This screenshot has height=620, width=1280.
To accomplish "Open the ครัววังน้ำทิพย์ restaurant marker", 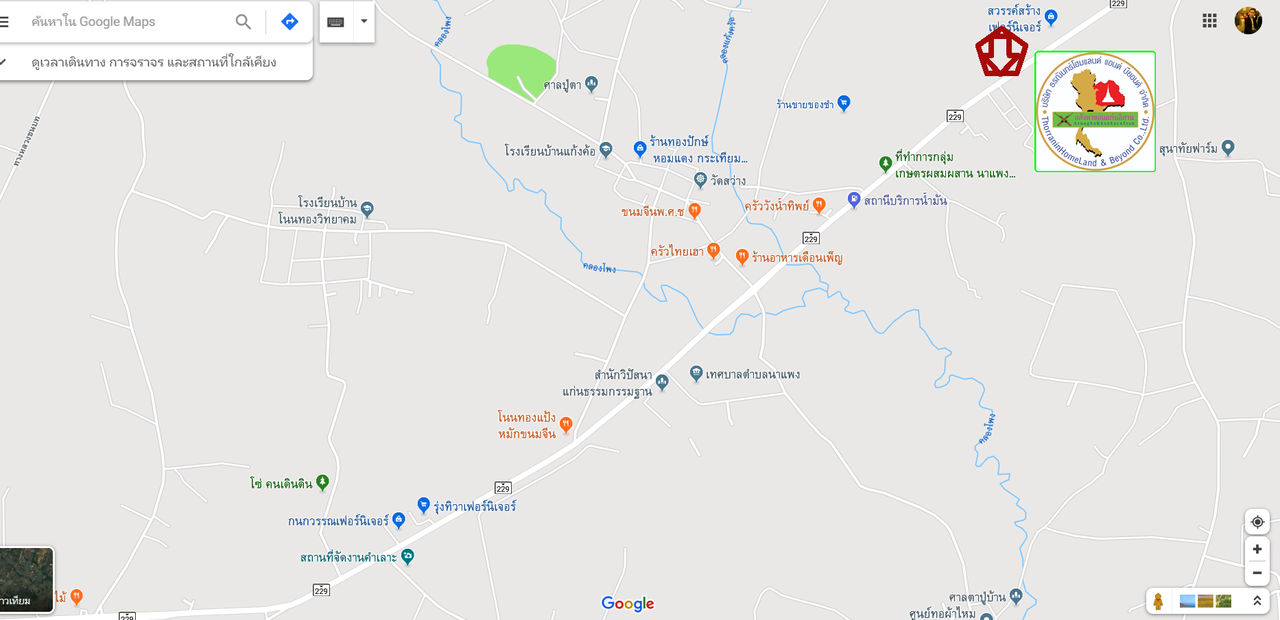I will pyautogui.click(x=819, y=205).
